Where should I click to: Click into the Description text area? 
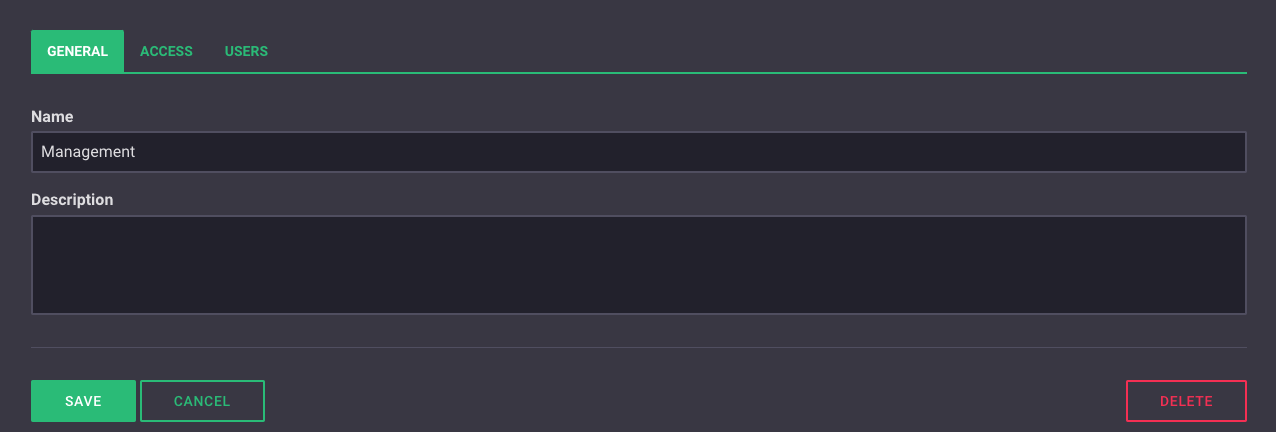(638, 265)
